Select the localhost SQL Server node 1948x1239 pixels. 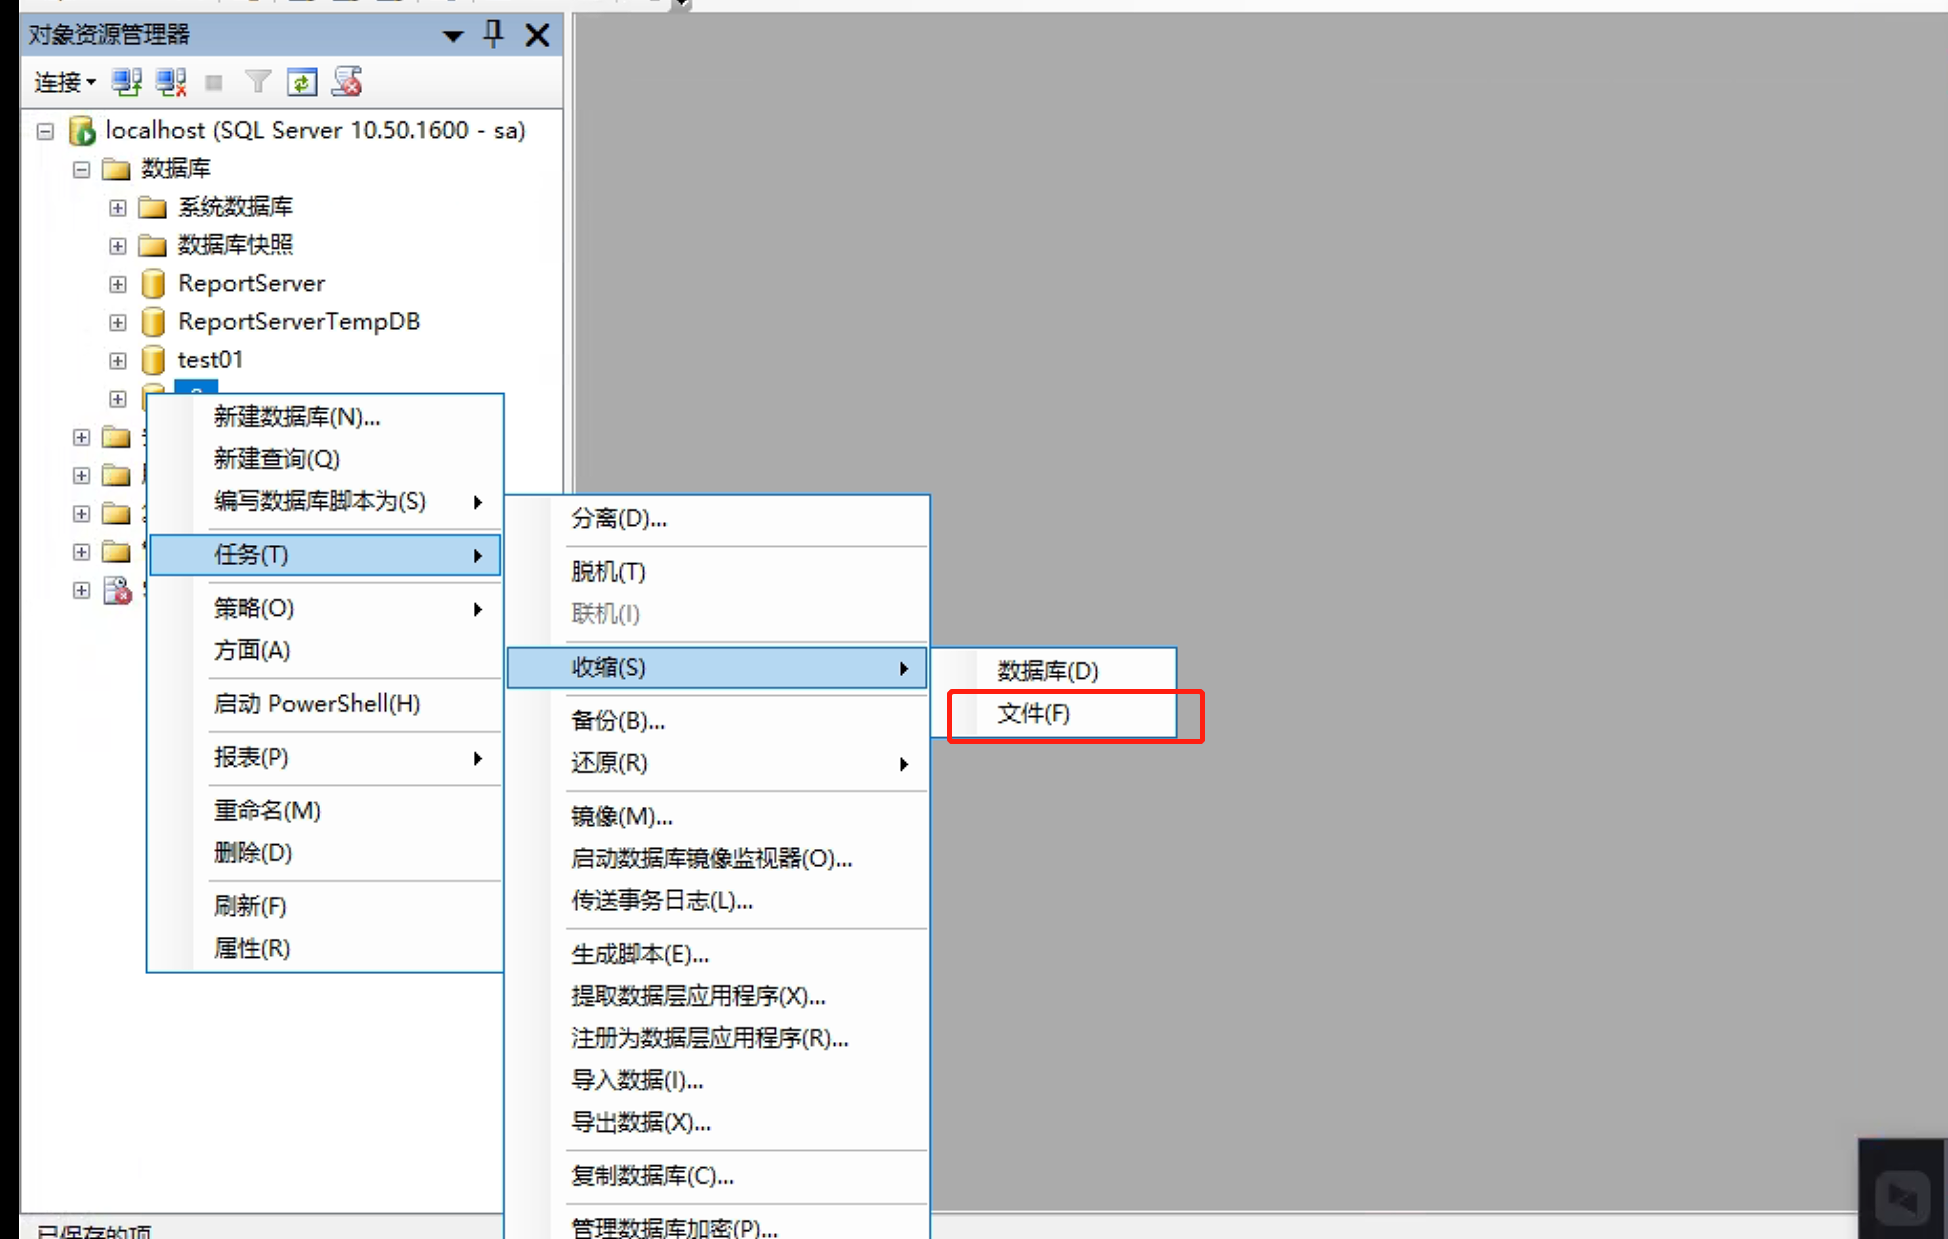pyautogui.click(x=315, y=130)
